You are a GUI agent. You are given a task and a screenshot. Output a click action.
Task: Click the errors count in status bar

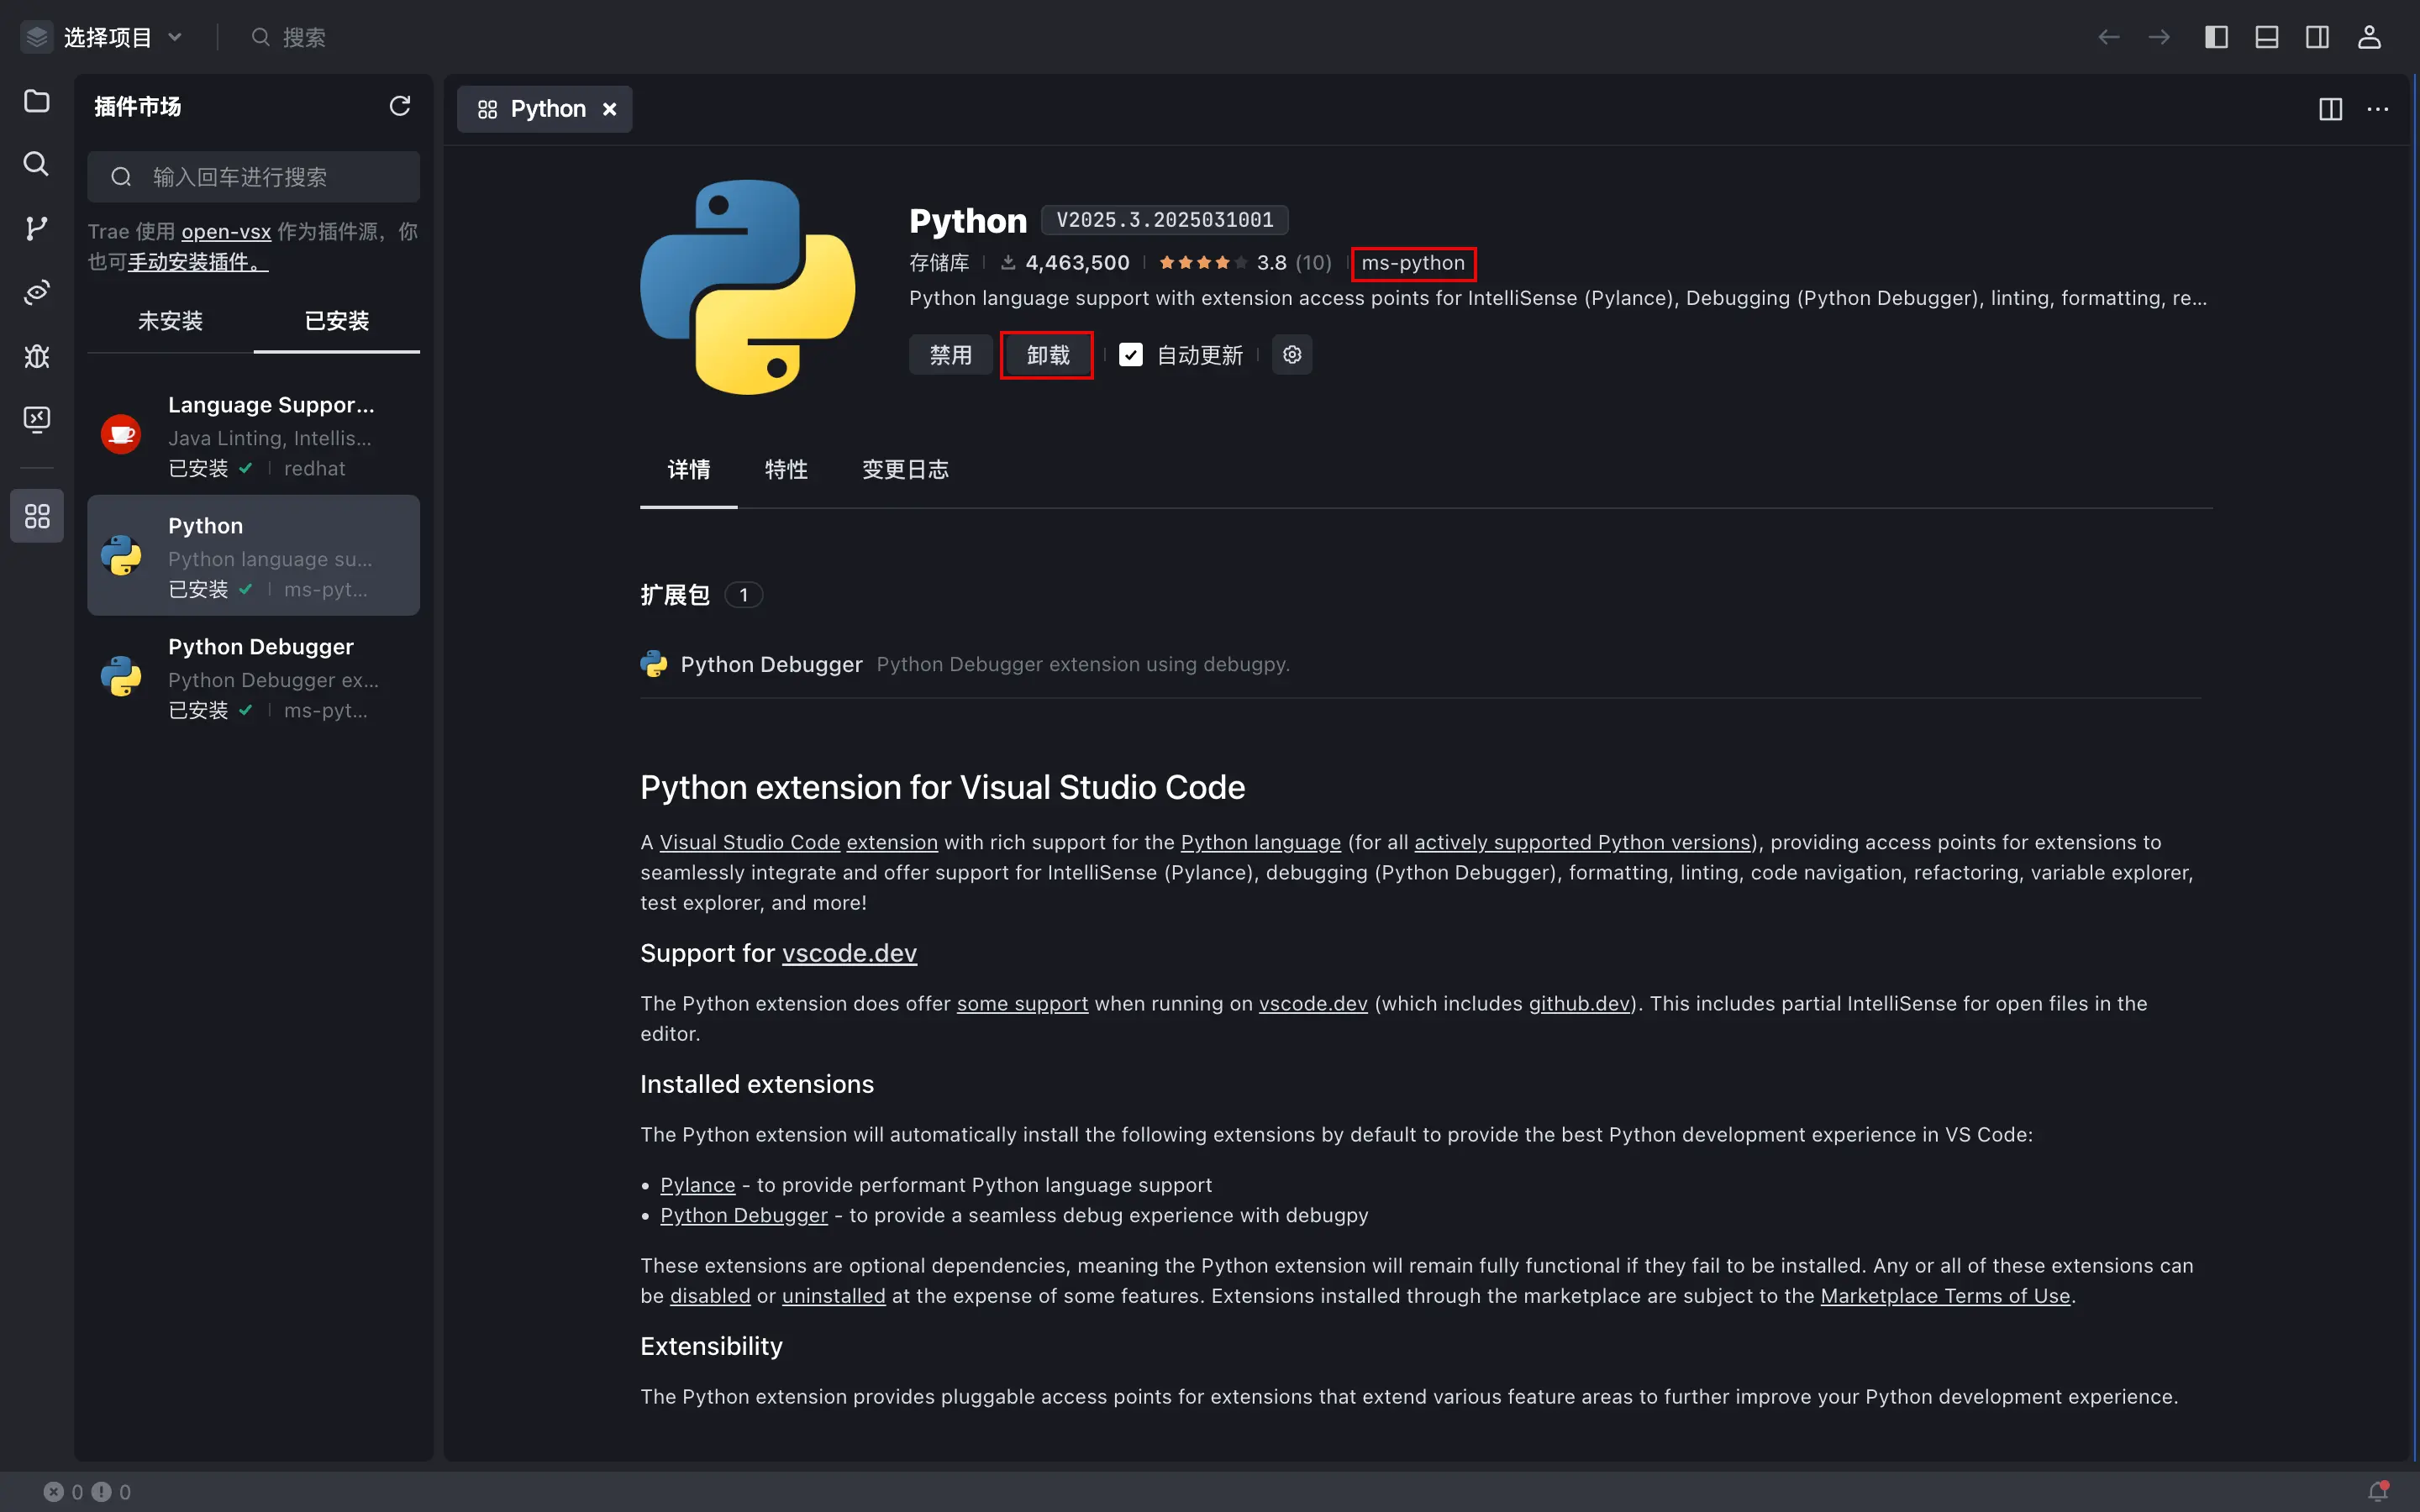point(64,1492)
